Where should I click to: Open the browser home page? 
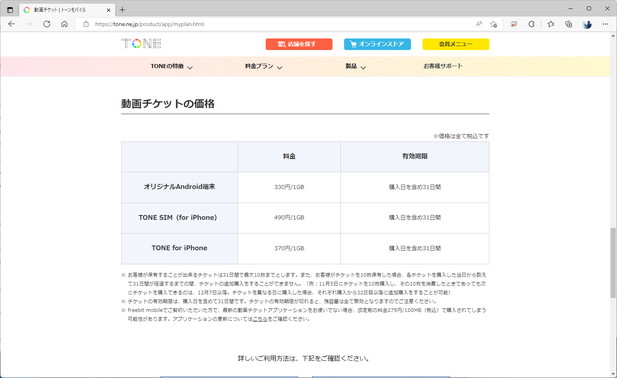coord(64,24)
